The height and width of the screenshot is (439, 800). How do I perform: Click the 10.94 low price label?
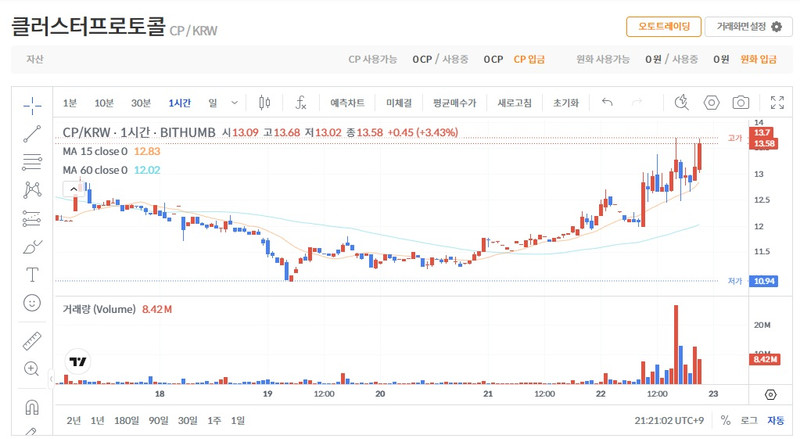pos(764,281)
